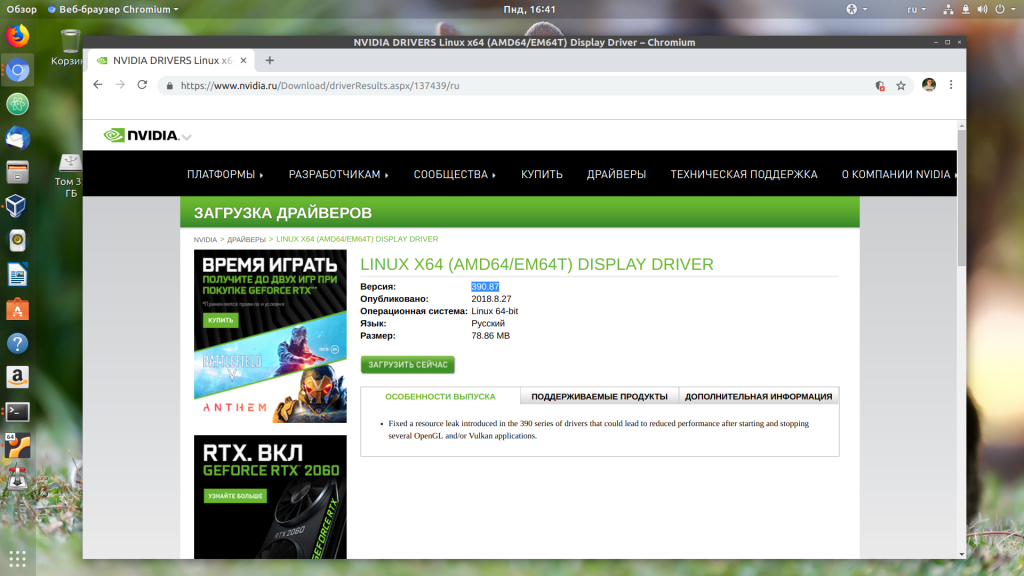Switch to ДОПОЛНИТЕЛЬНАЯ ИНФОРМАЦИЯ tab
1024x576 pixels.
(758, 396)
